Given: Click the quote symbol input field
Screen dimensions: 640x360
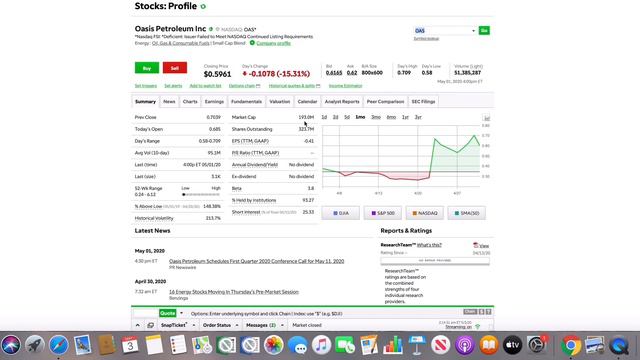Looking at the screenshot, I should pos(146,313).
